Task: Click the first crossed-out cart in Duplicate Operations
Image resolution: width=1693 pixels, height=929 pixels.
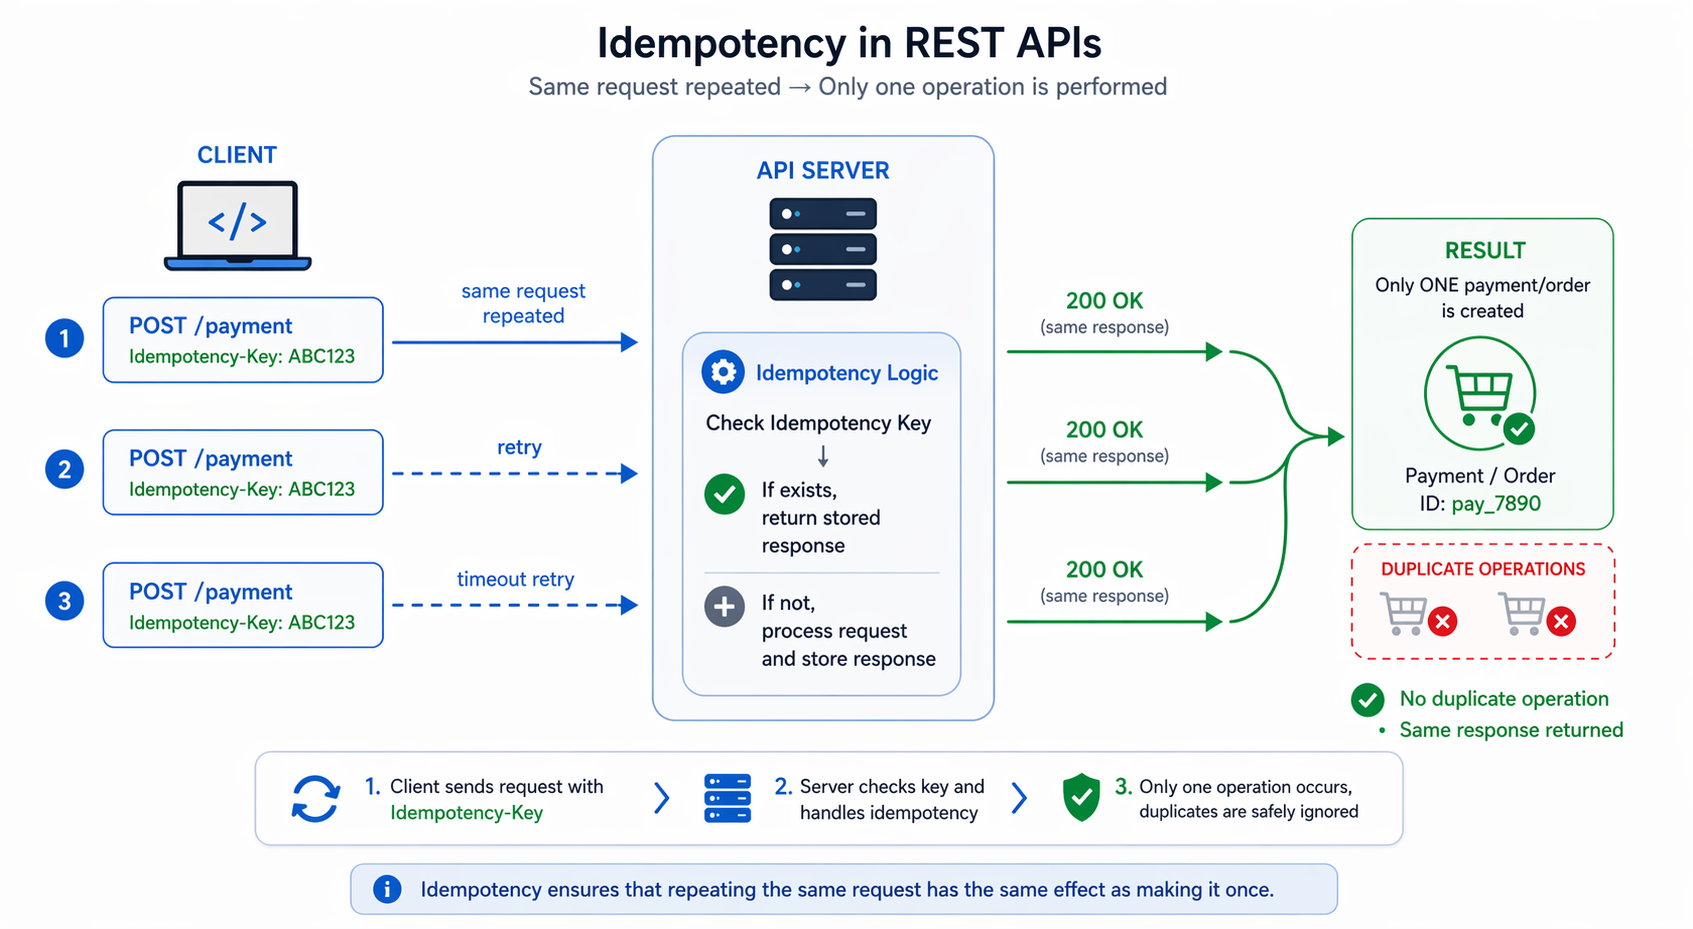Action: click(1418, 614)
